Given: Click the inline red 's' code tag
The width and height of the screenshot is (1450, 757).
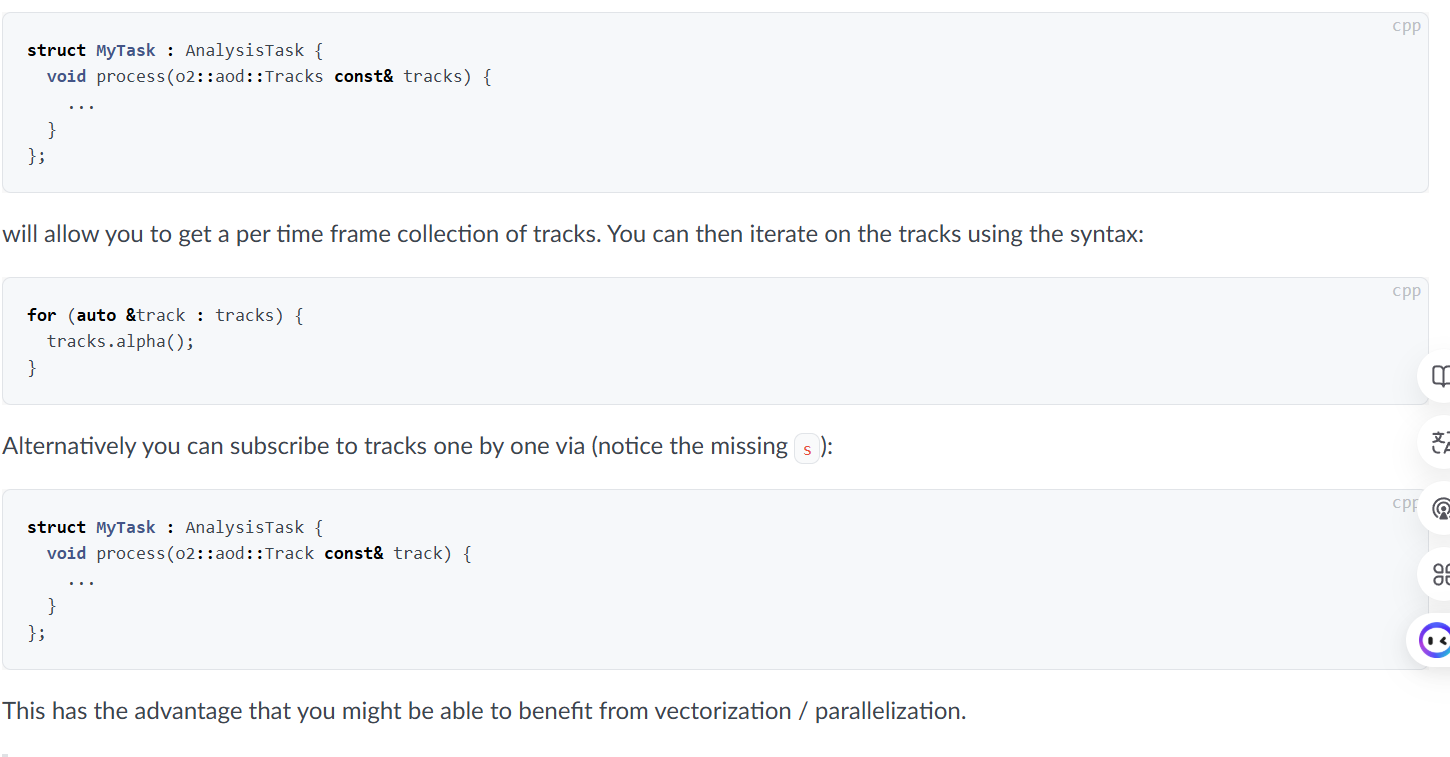Looking at the screenshot, I should (807, 448).
